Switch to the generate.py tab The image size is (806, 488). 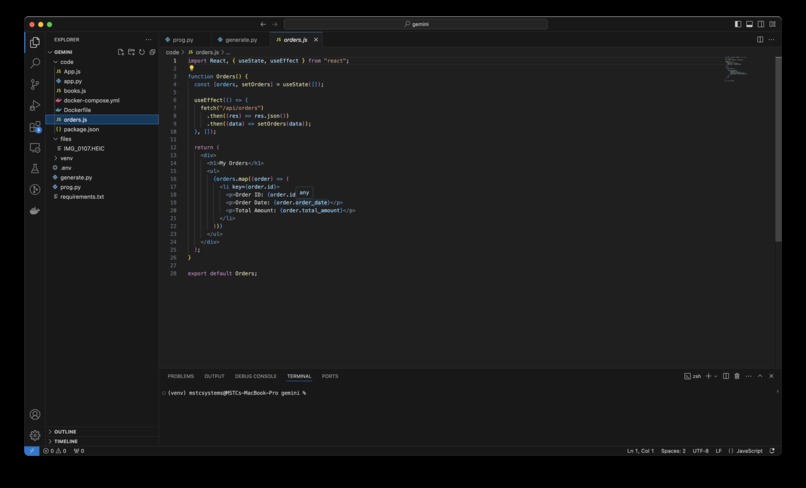click(x=241, y=40)
